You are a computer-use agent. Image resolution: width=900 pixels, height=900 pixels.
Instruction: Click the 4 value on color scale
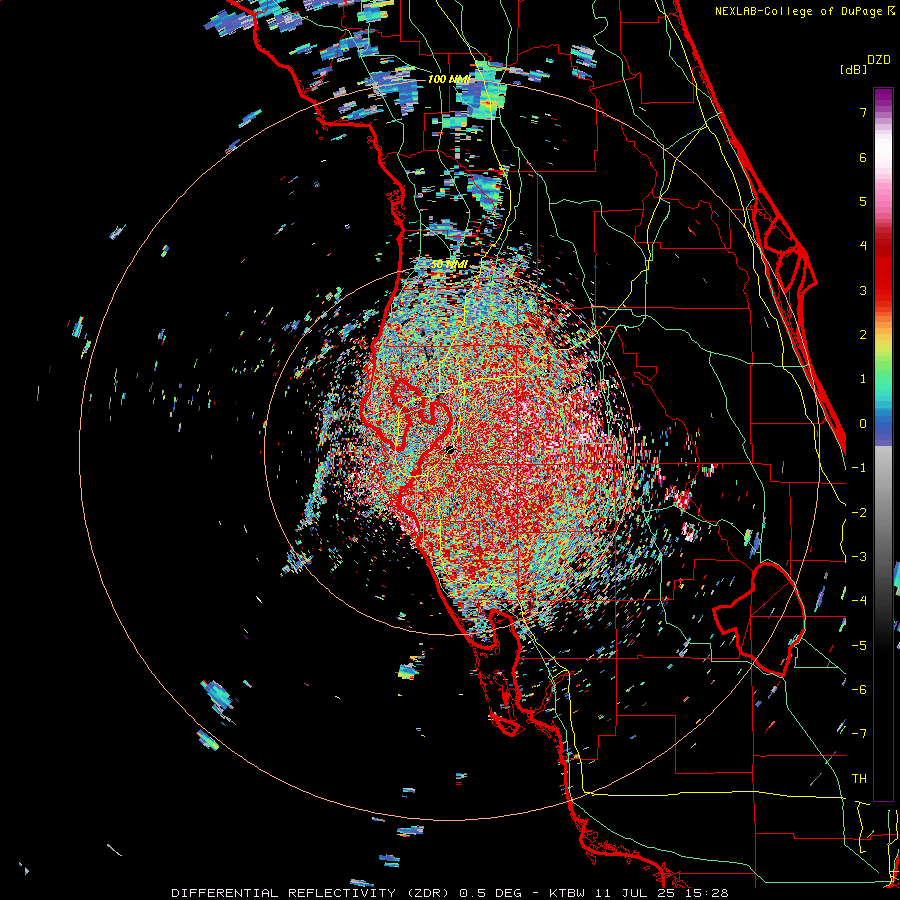(x=863, y=246)
